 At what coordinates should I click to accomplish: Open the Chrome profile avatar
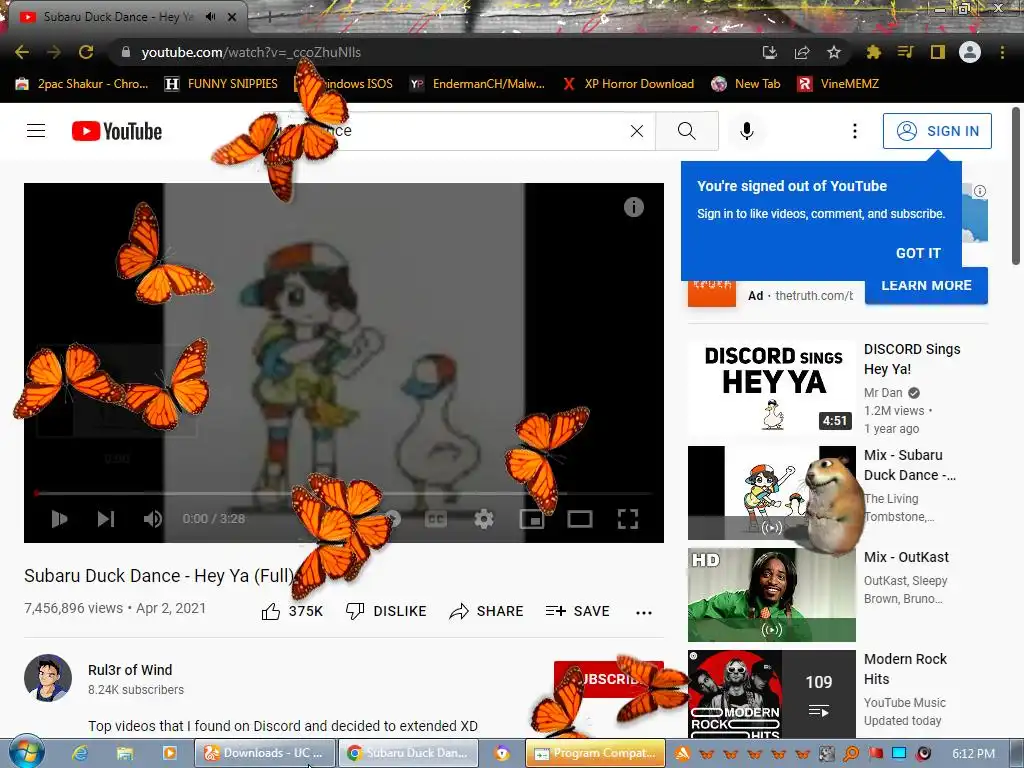(x=970, y=52)
